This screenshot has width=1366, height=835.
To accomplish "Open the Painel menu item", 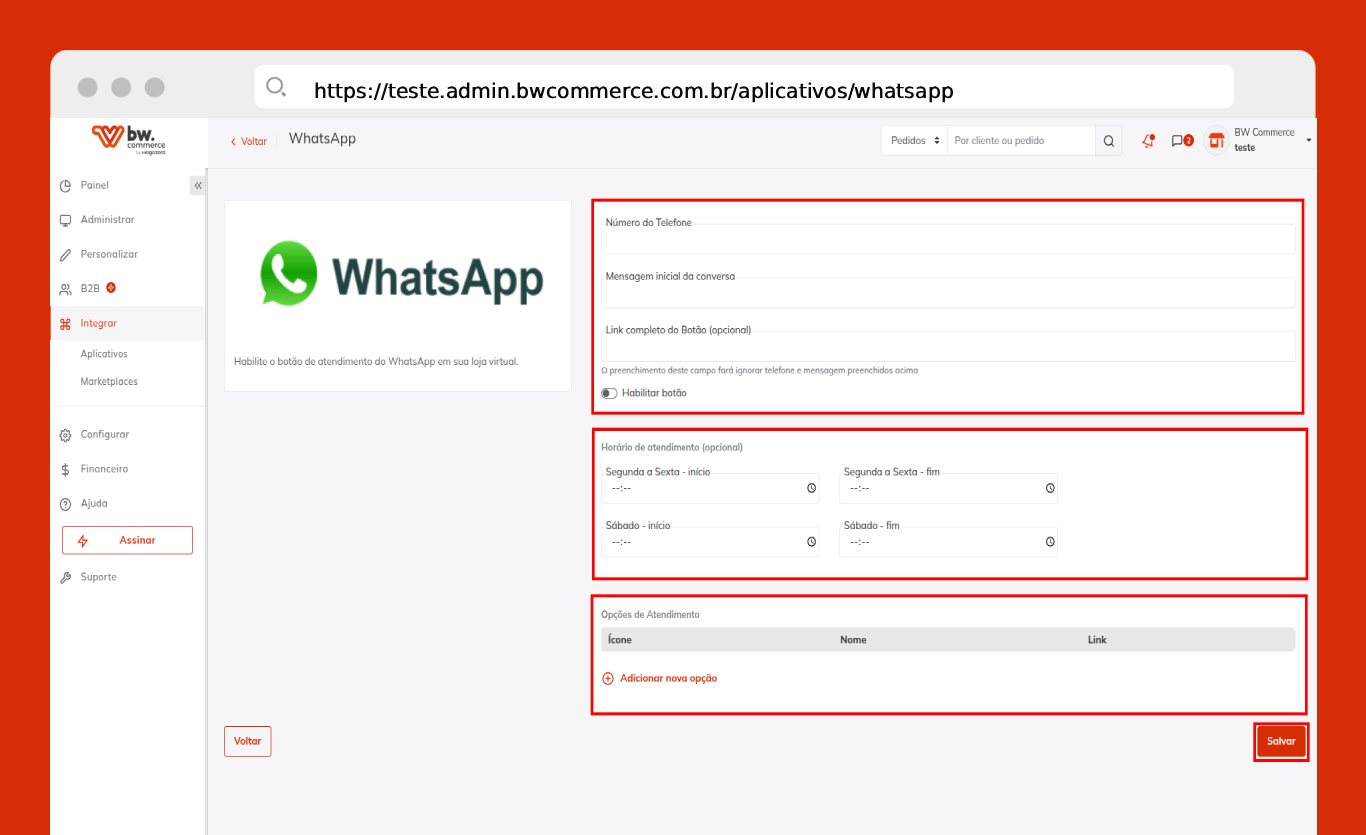I will [95, 186].
